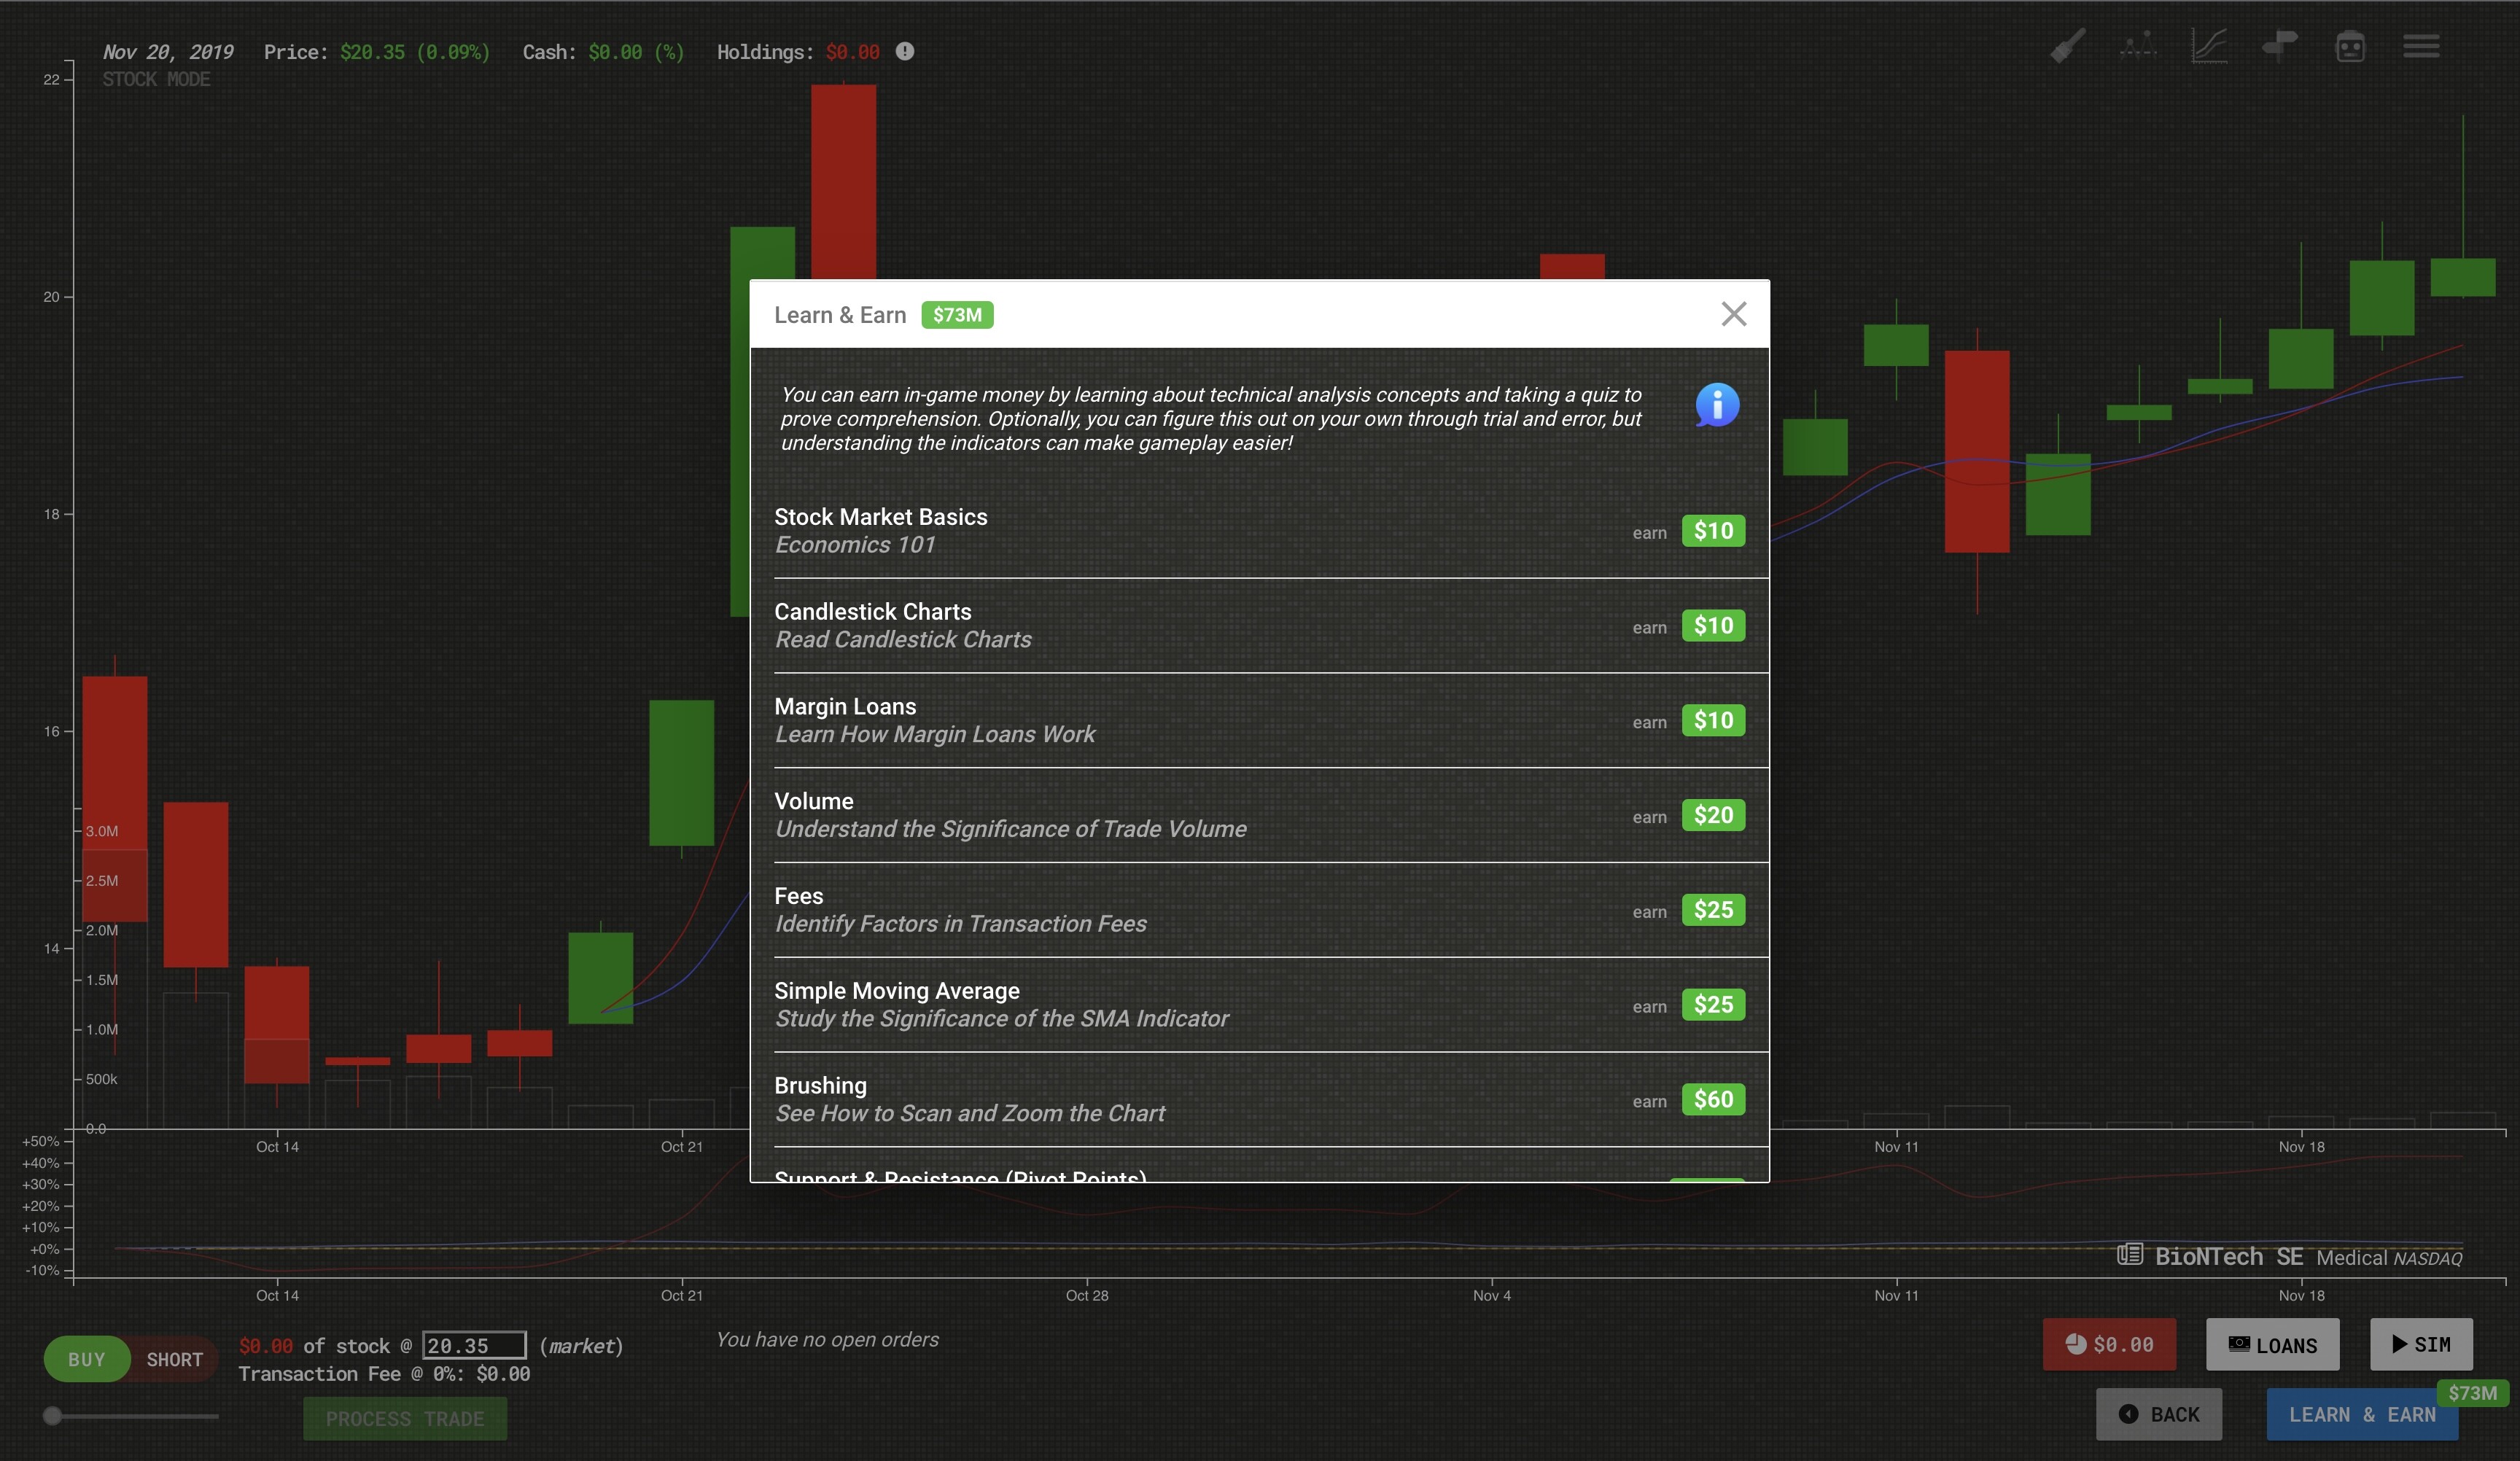The image size is (2520, 1461).
Task: Select the drawing brush tool in the top toolbar
Action: [x=2066, y=46]
